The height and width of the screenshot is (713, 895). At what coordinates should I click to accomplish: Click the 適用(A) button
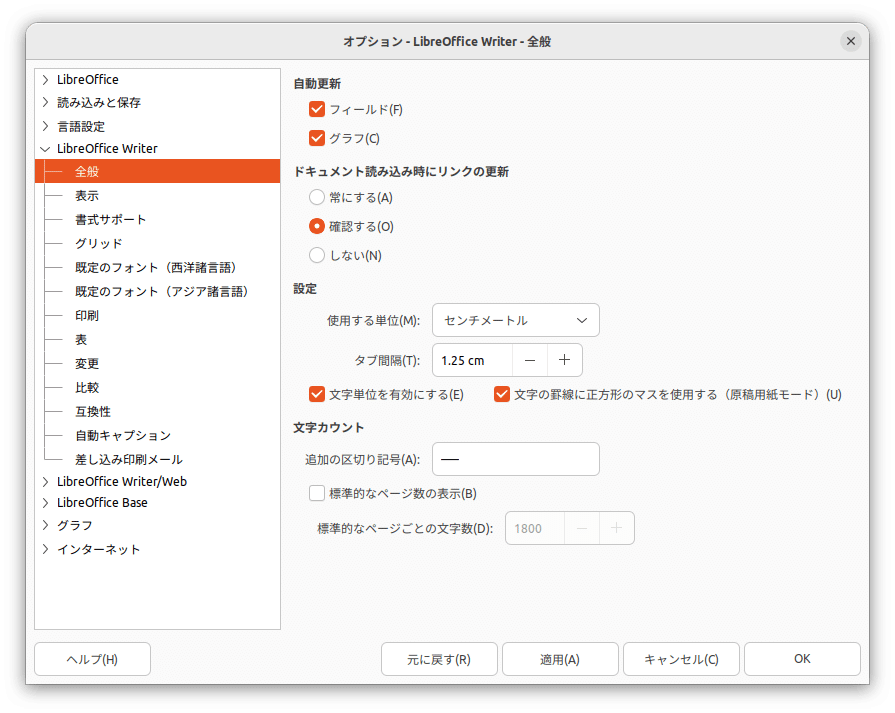560,659
